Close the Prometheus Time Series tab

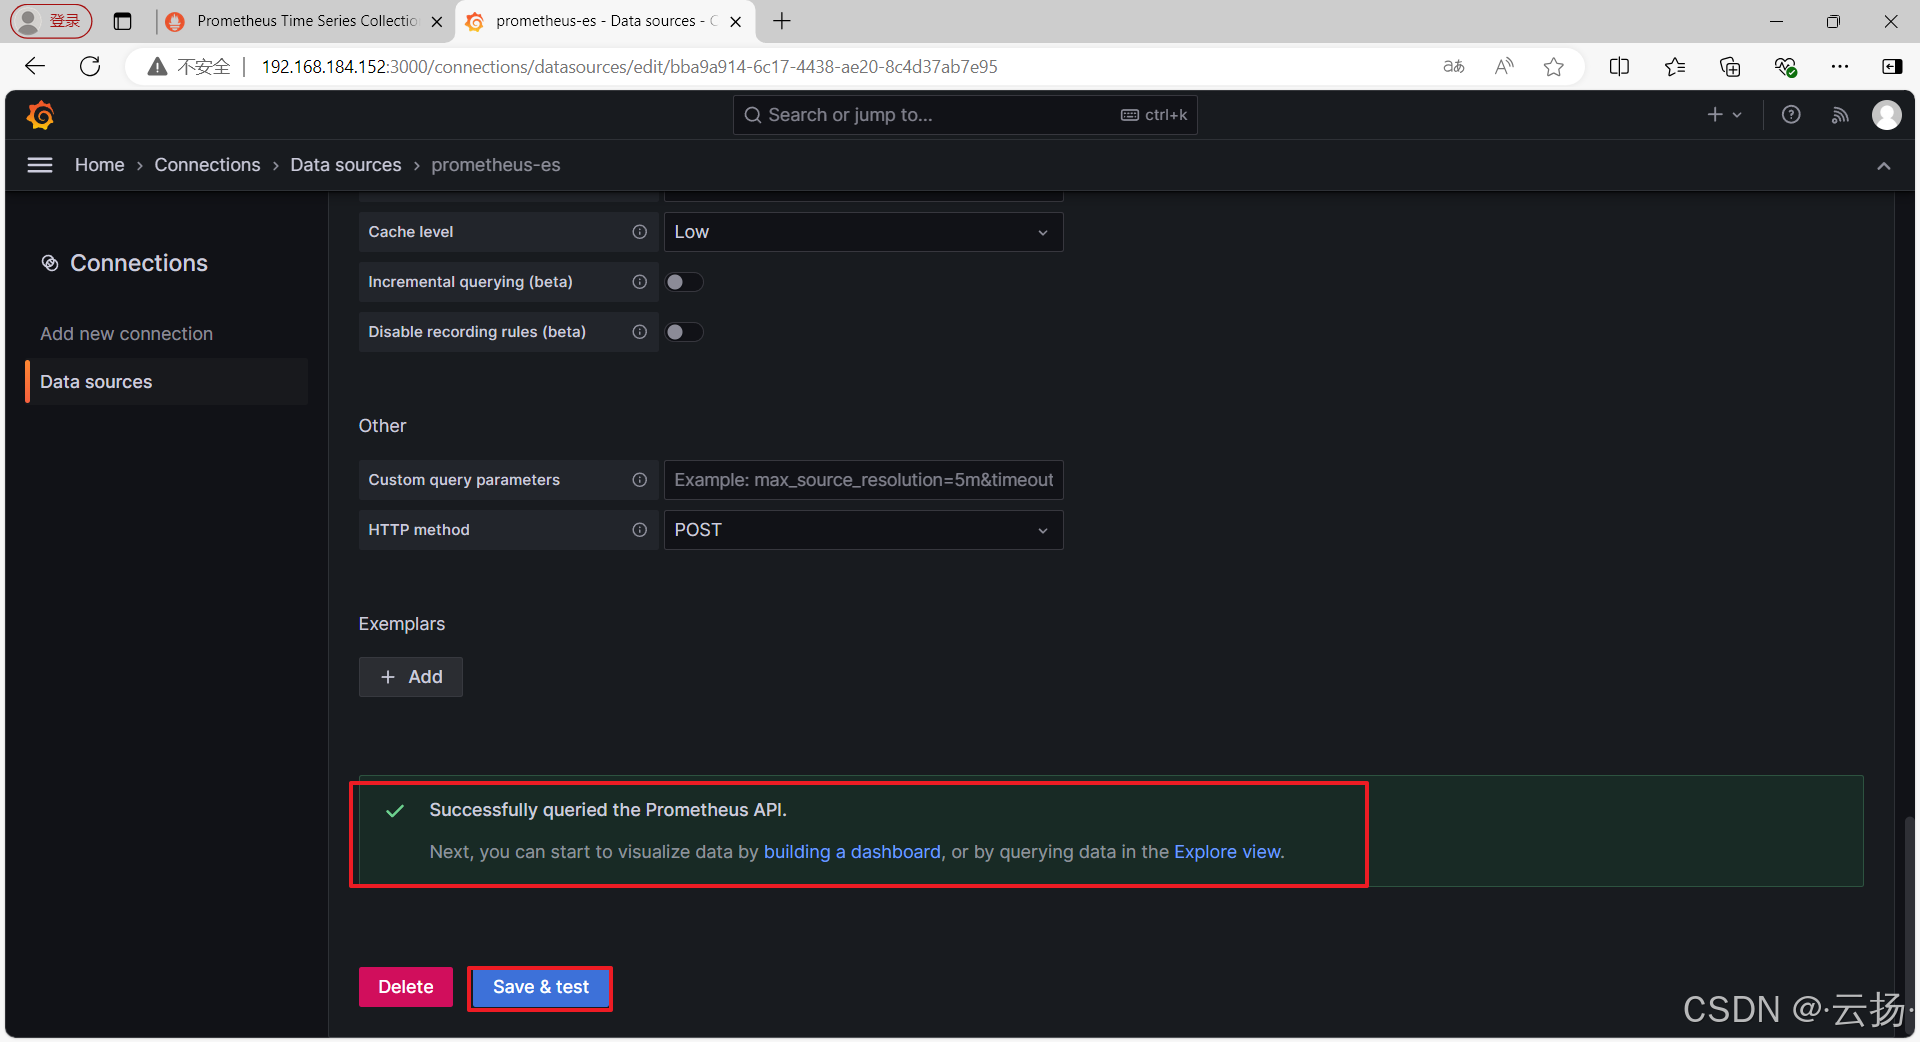pyautogui.click(x=437, y=21)
